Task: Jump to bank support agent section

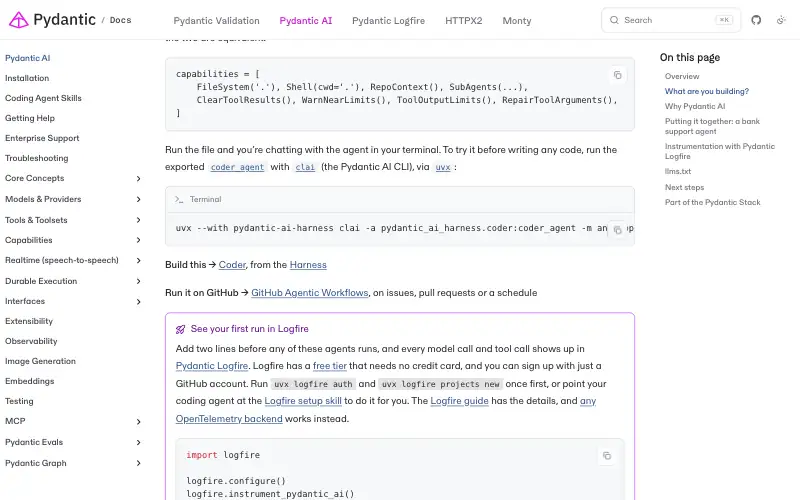Action: click(x=712, y=126)
